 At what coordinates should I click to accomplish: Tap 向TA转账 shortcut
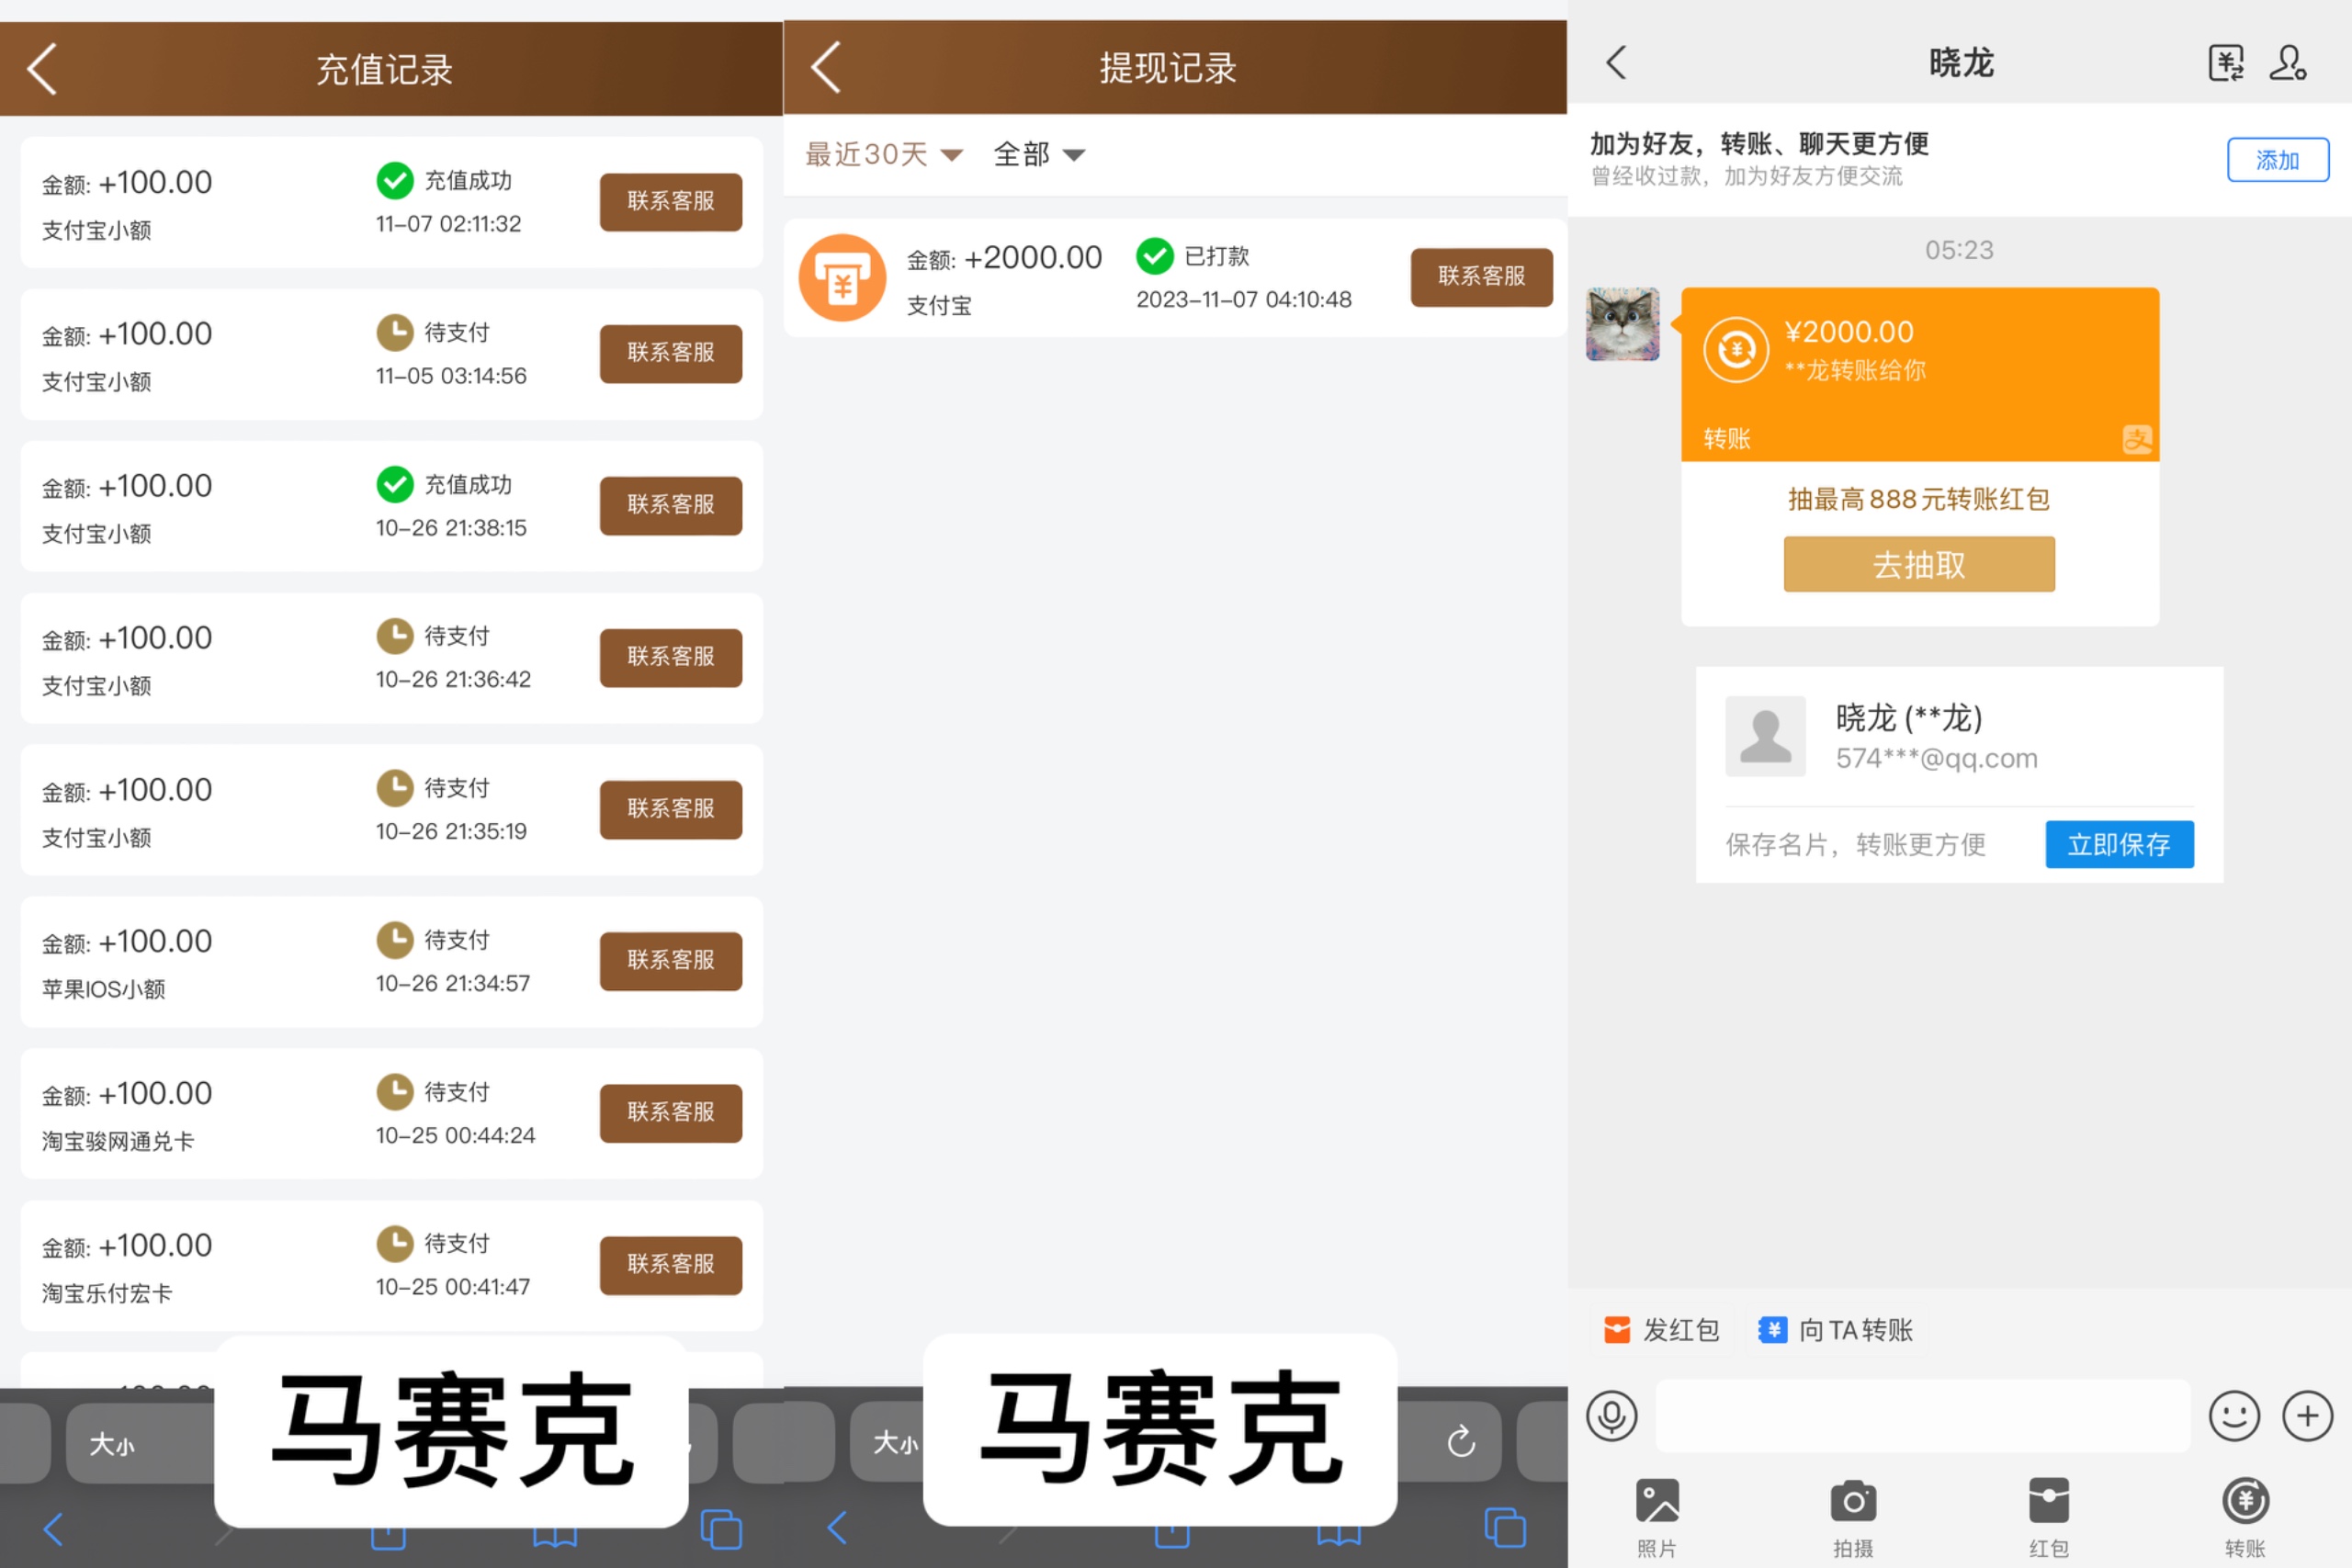[1836, 1330]
